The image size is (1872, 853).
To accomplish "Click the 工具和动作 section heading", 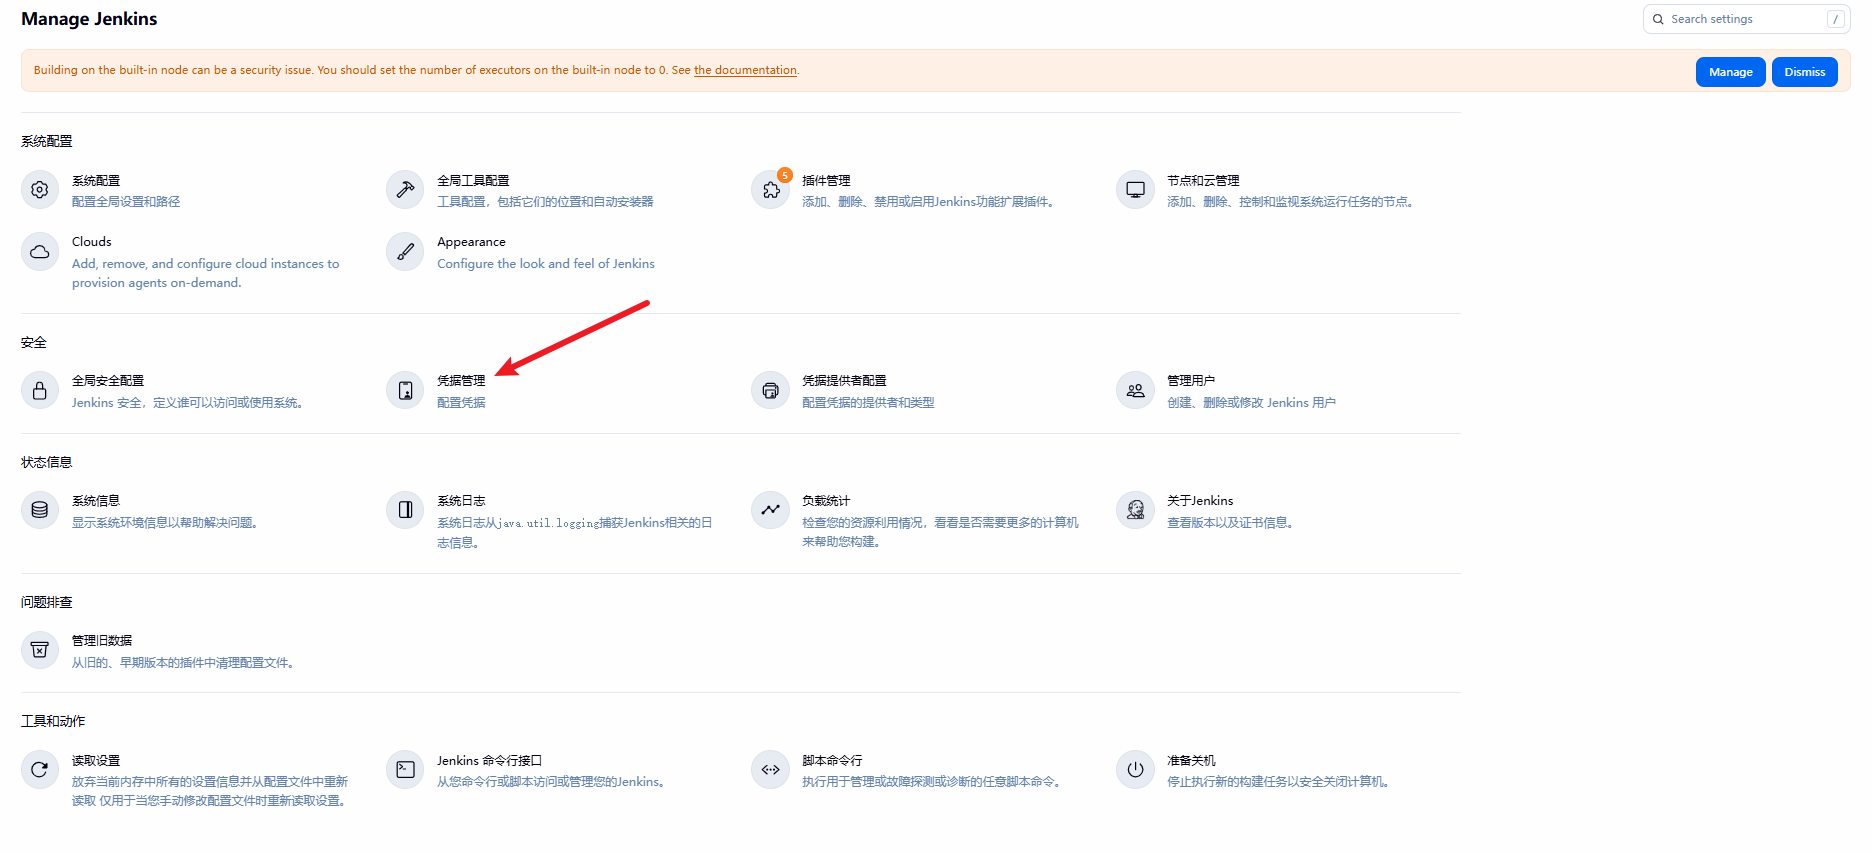I will (x=53, y=722).
